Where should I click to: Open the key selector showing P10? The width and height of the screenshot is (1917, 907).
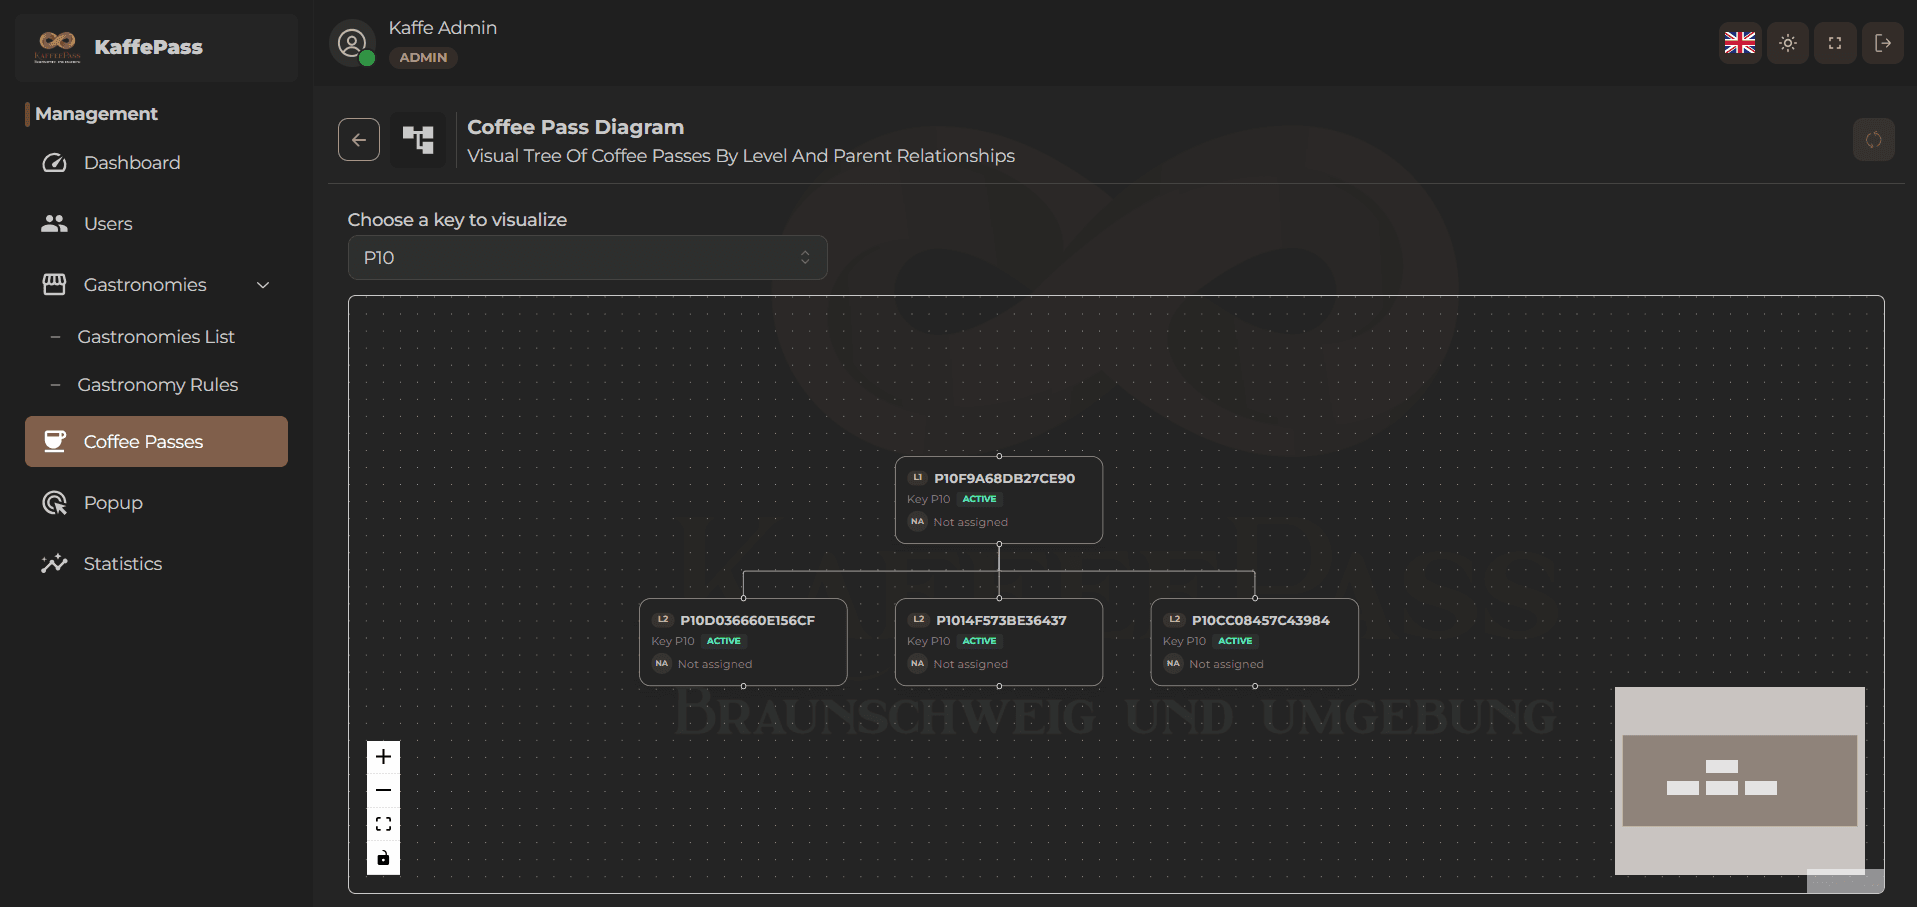(587, 258)
